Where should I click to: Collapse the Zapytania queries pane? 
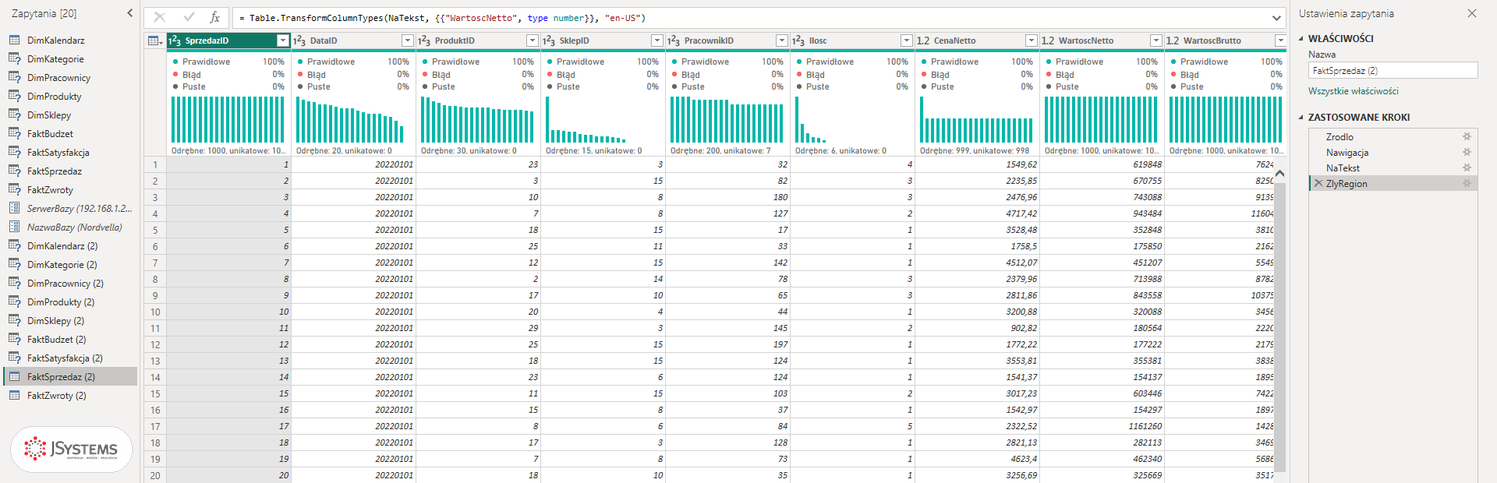(x=130, y=12)
